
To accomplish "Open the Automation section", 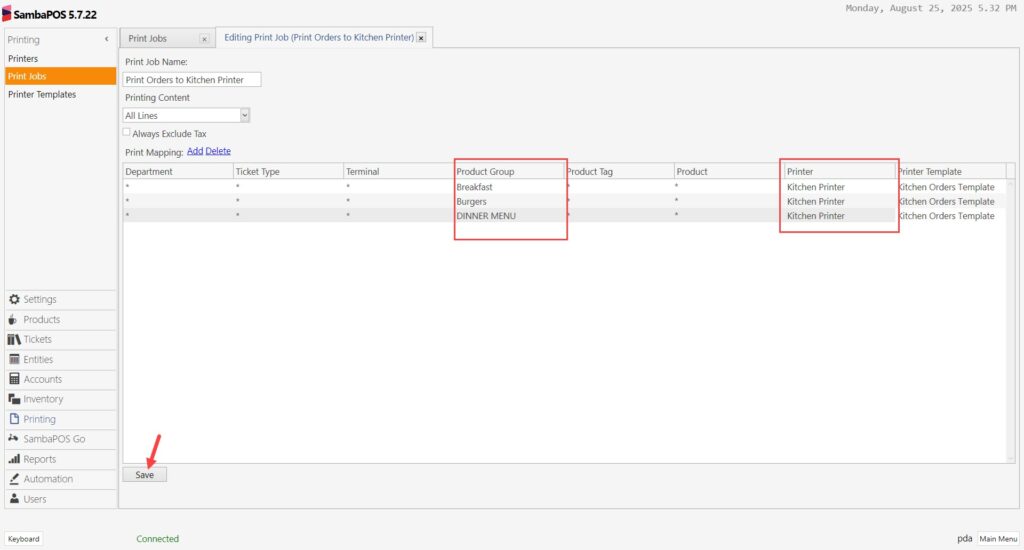I will [60, 479].
